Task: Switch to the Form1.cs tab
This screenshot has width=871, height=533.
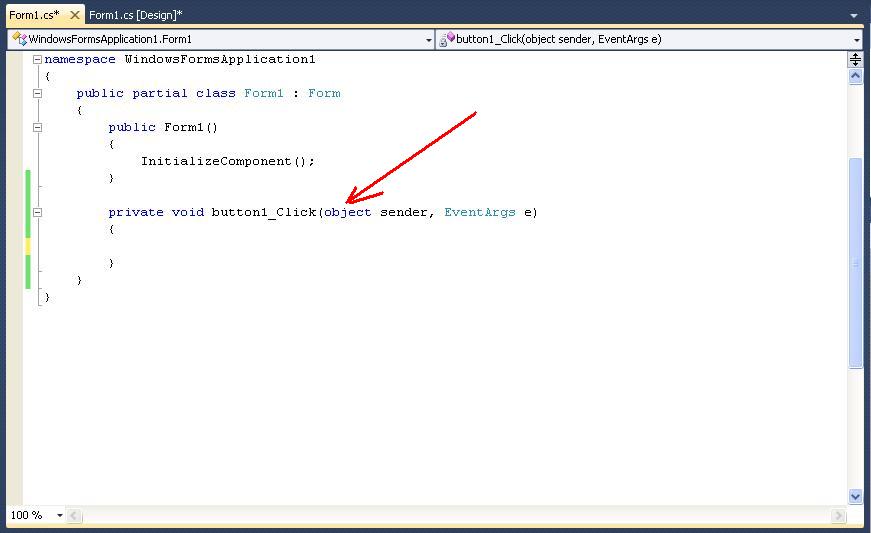Action: pyautogui.click(x=34, y=15)
